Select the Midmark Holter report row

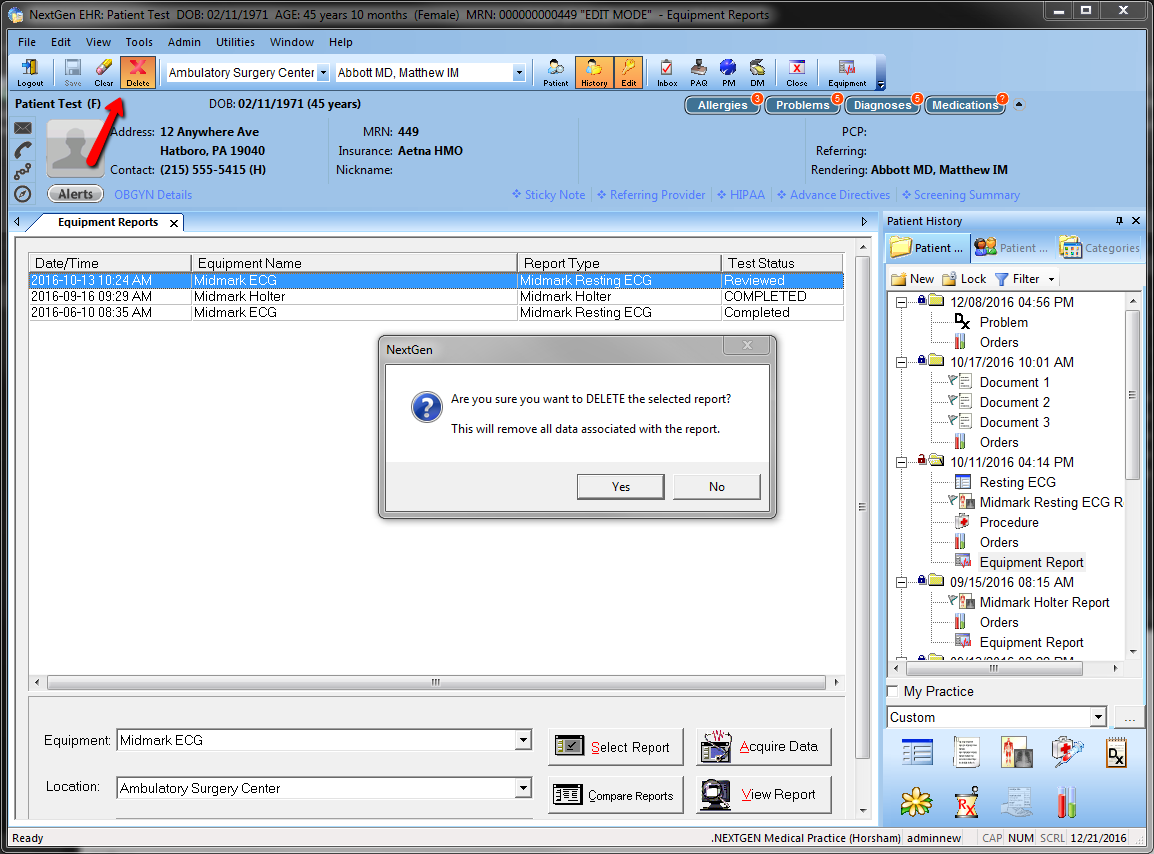[x=436, y=297]
